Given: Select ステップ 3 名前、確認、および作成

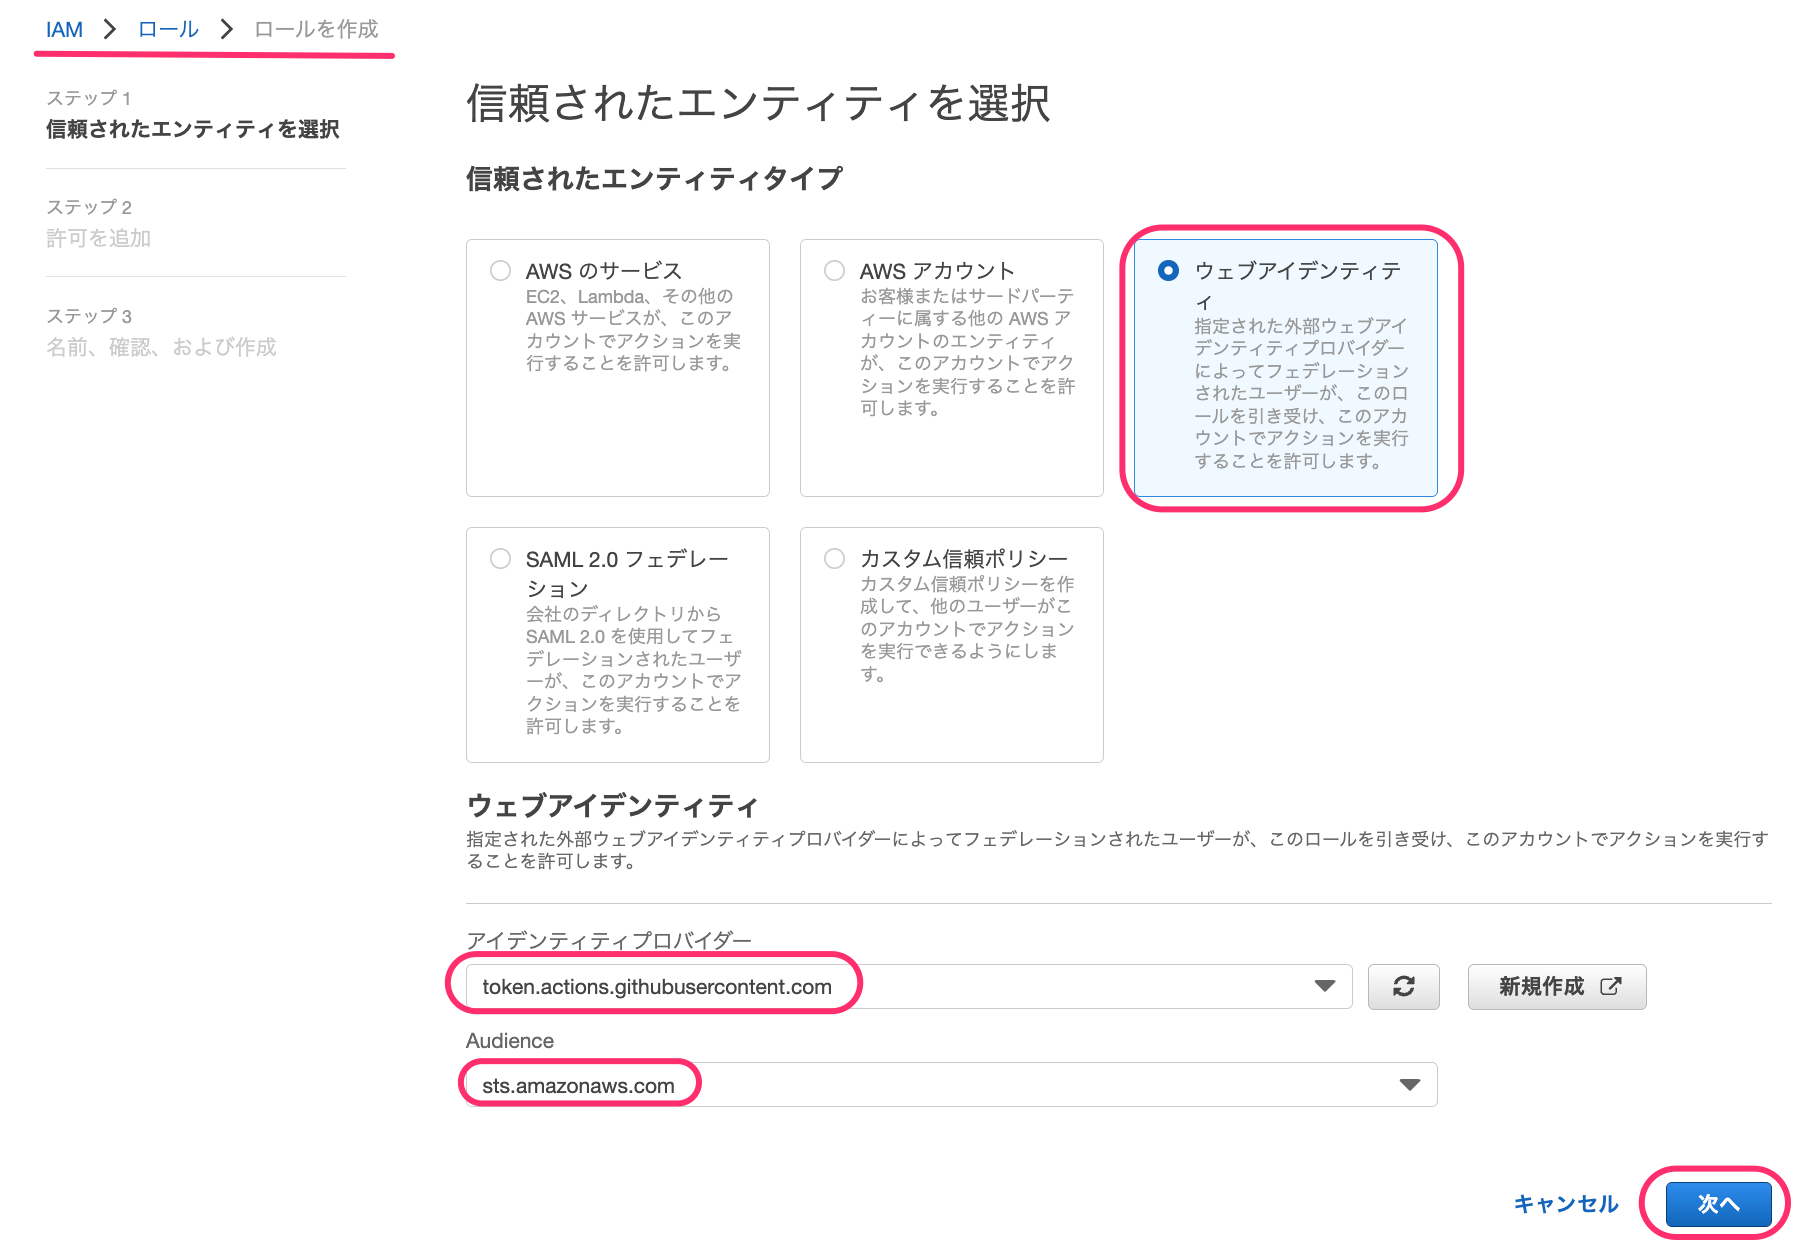Looking at the screenshot, I should [161, 333].
